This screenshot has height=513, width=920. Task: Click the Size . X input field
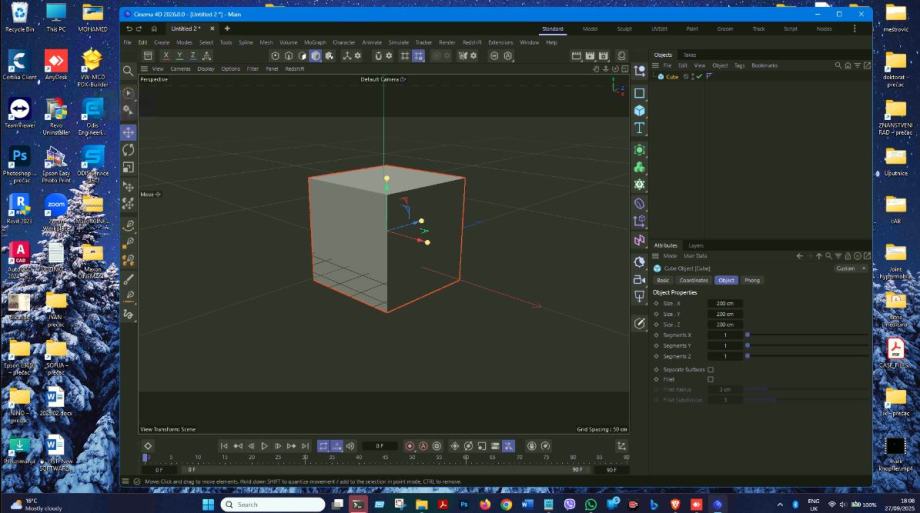[725, 303]
